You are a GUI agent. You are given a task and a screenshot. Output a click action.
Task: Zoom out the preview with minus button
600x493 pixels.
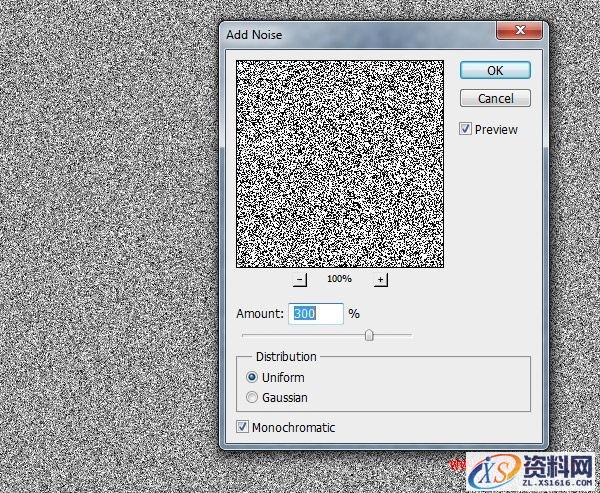click(300, 280)
